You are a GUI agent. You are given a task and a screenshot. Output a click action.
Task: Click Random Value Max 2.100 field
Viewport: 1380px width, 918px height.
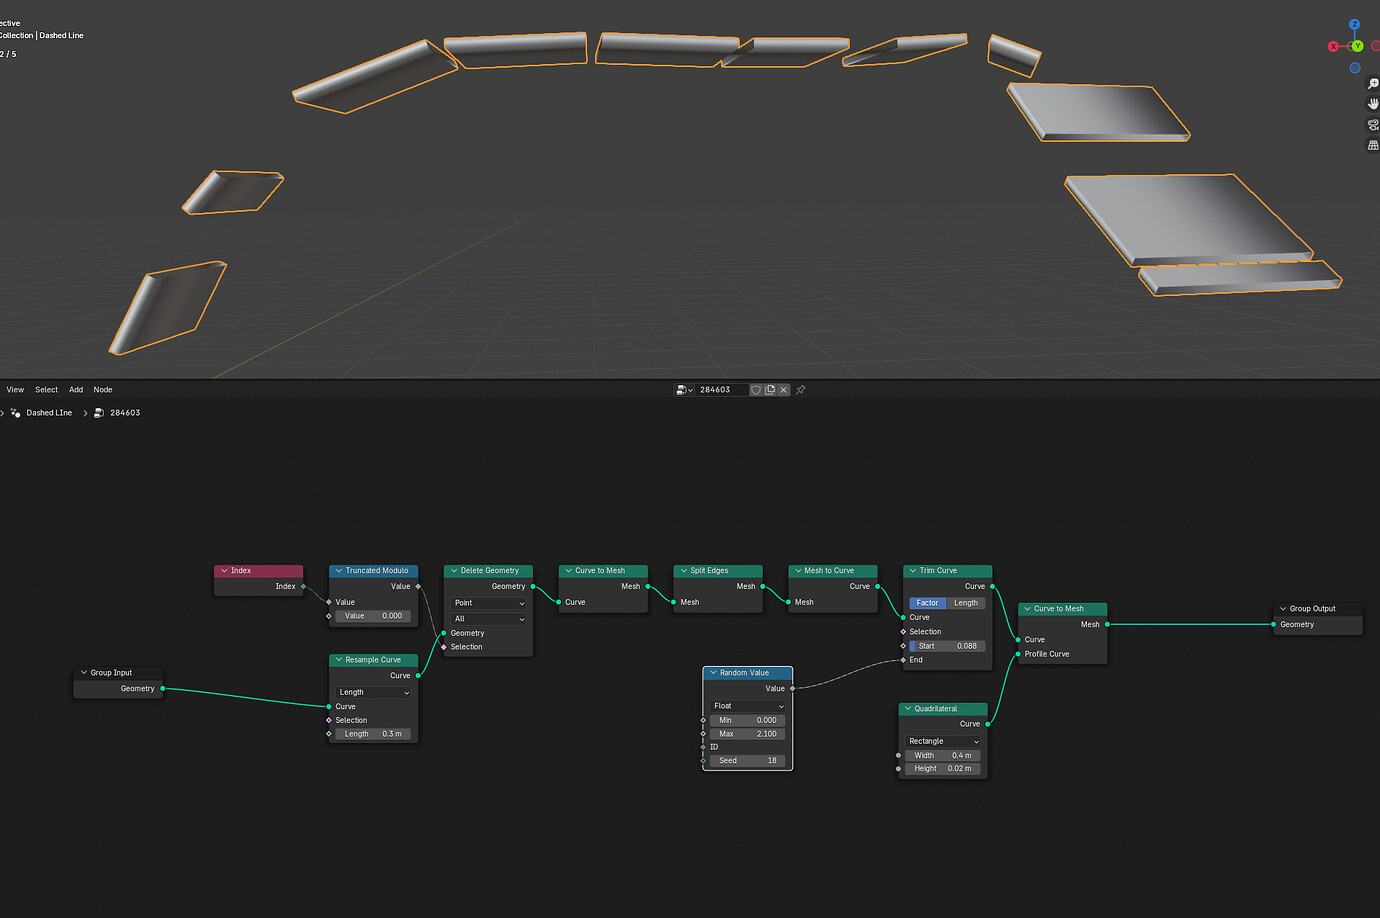[x=748, y=734]
